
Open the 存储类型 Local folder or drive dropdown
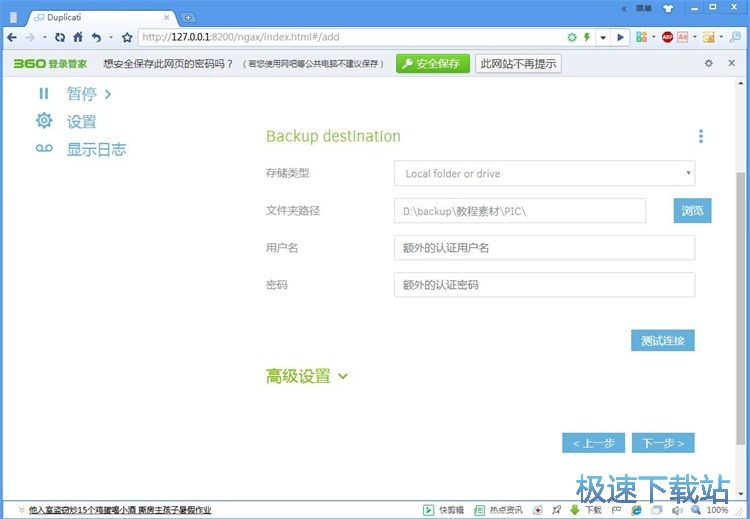544,173
